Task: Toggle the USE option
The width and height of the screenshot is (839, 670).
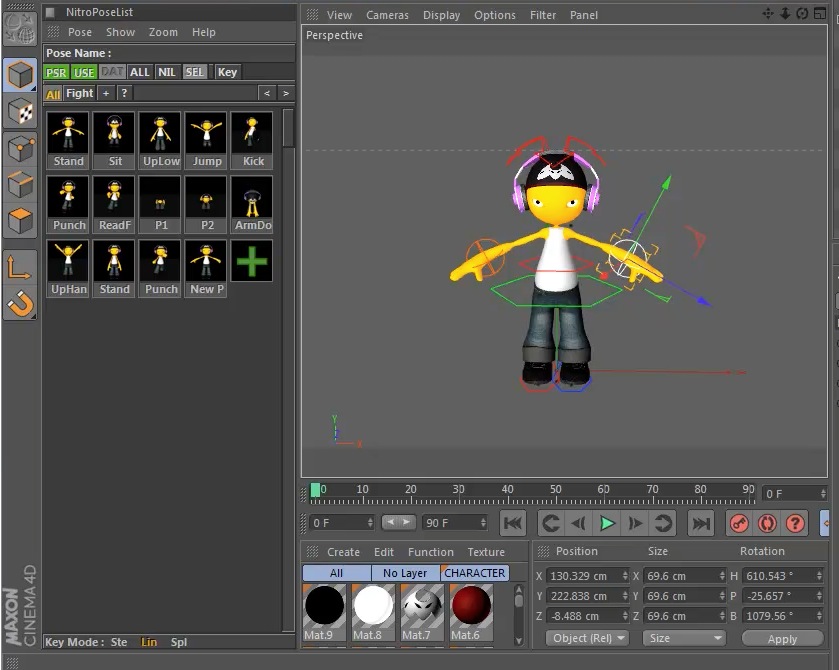Action: pos(84,72)
